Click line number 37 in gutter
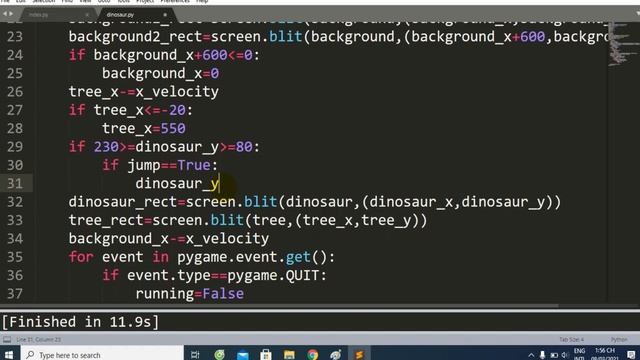 point(15,294)
